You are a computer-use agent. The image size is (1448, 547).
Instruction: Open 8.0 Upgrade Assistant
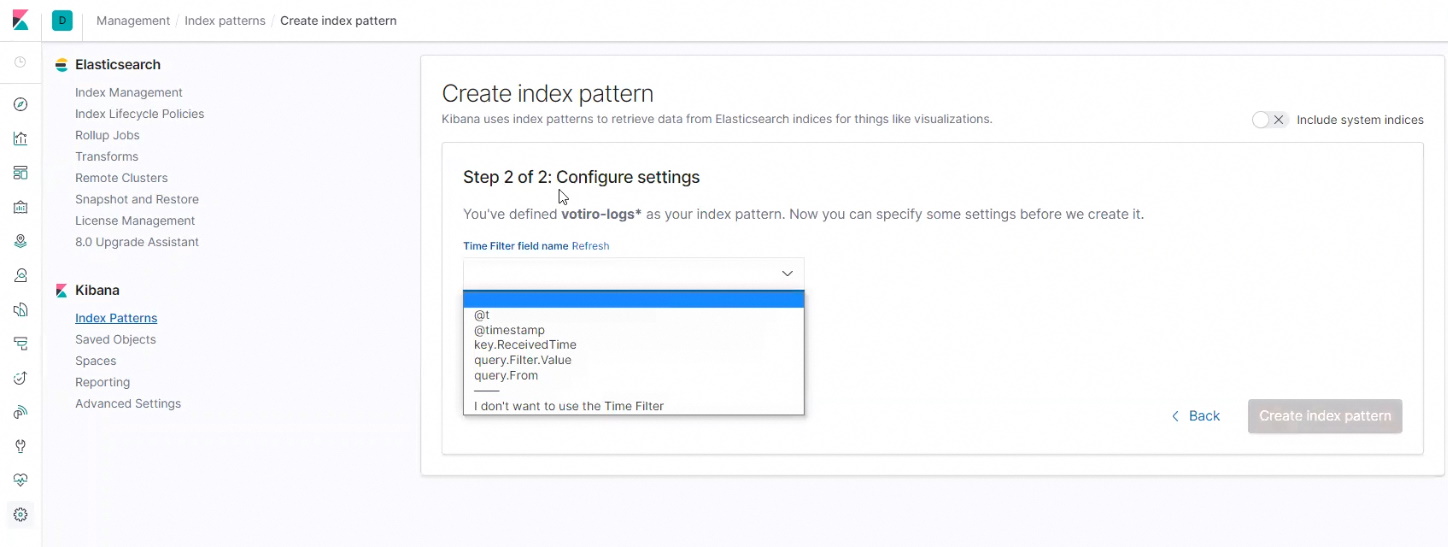137,242
